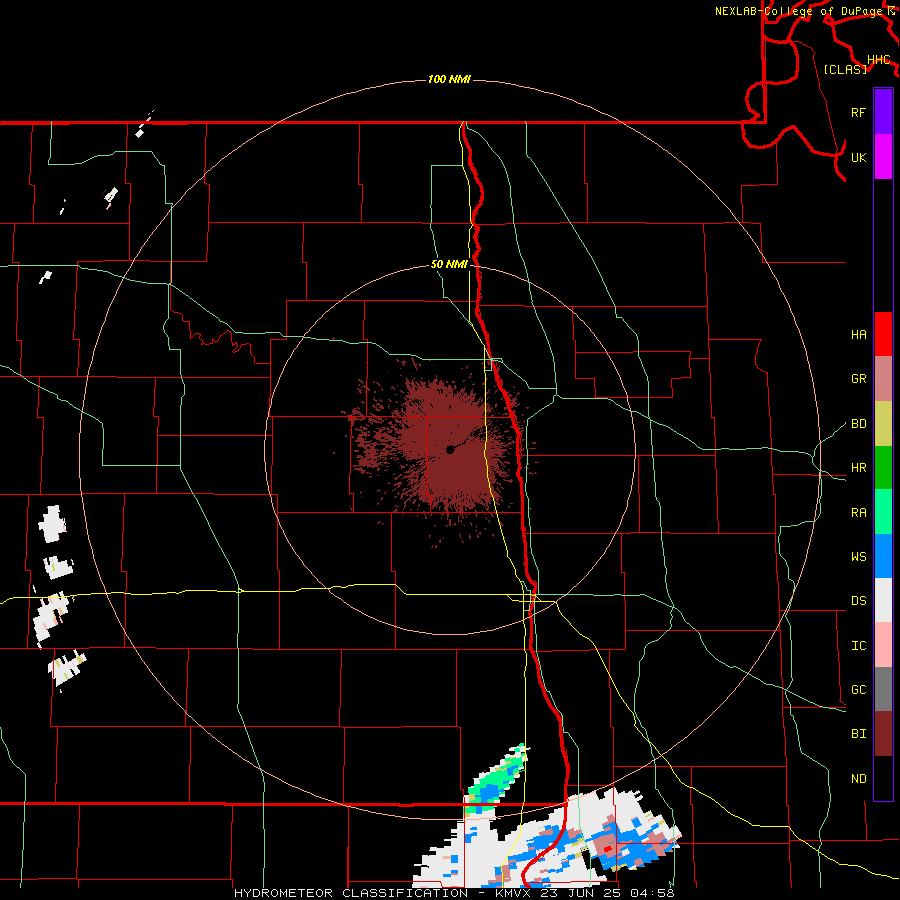The width and height of the screenshot is (900, 900).
Task: Click the red HA hail legend swatch
Action: click(883, 334)
